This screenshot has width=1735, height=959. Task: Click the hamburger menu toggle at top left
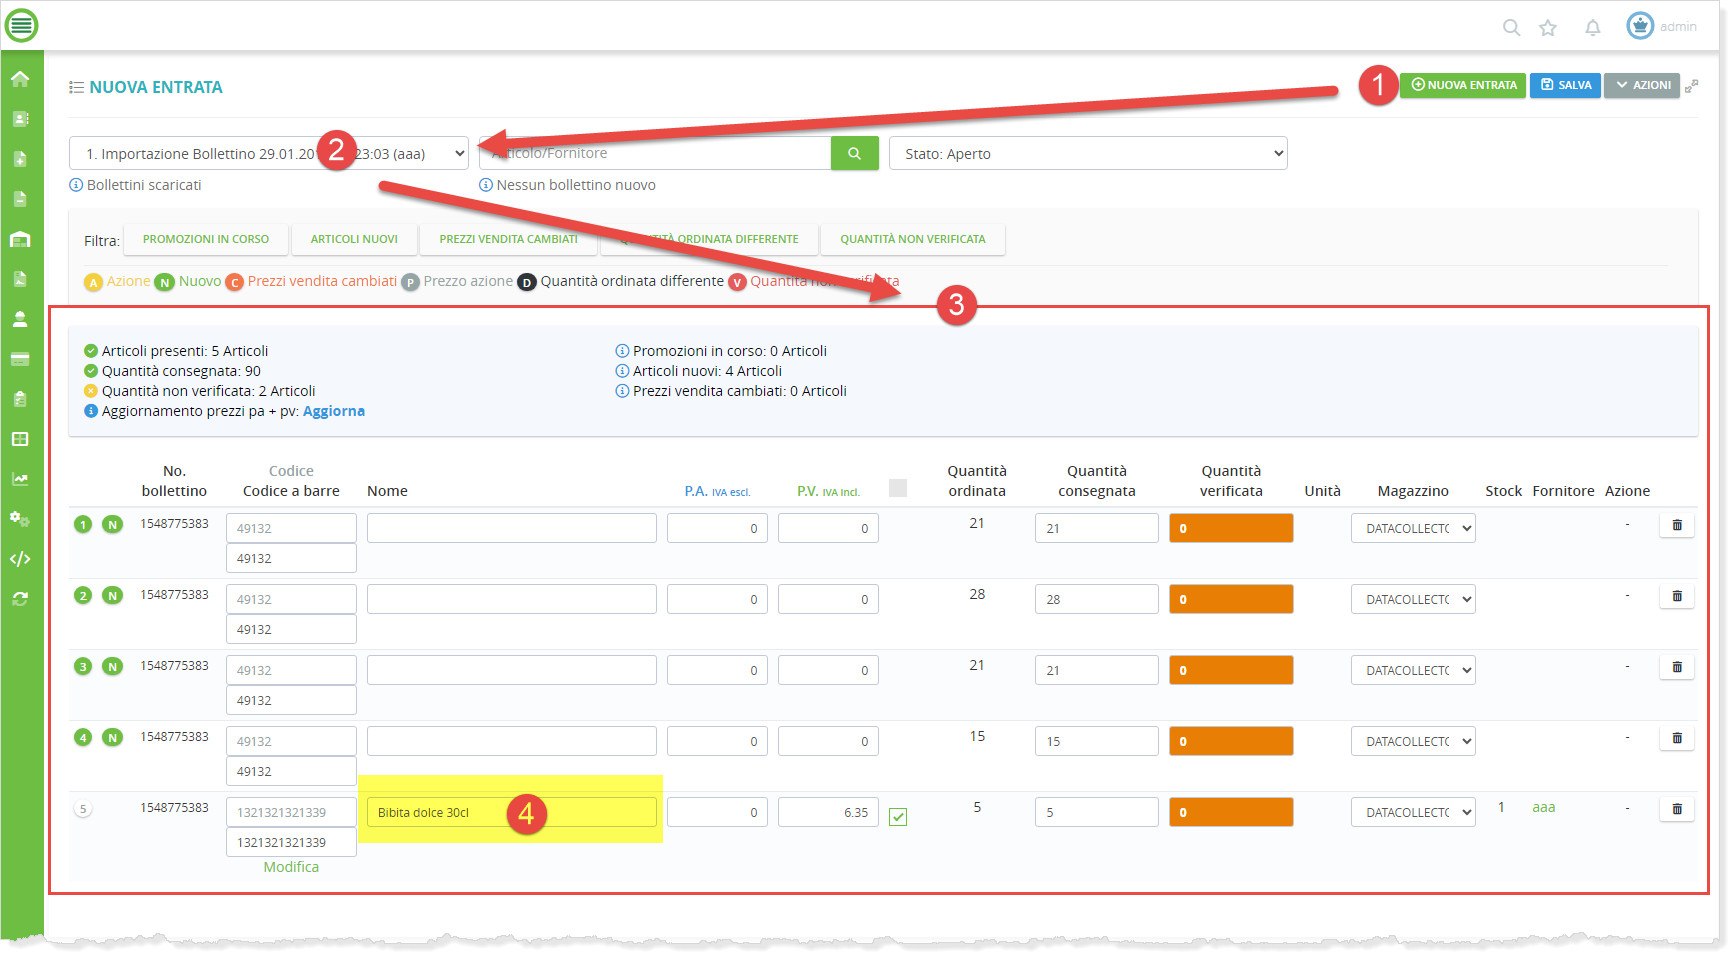point(21,25)
